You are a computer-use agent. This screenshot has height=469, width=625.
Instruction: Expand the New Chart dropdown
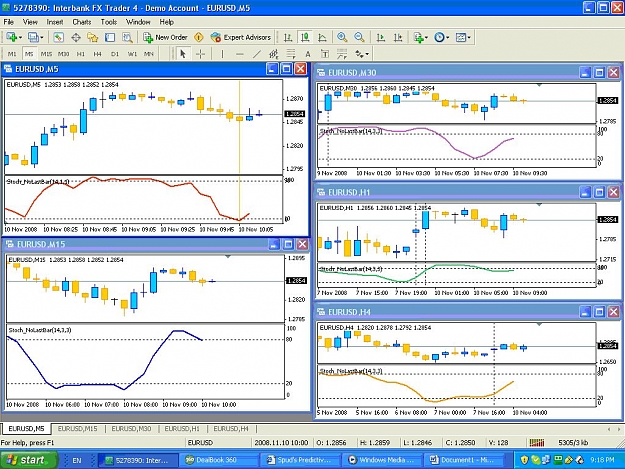coord(20,37)
